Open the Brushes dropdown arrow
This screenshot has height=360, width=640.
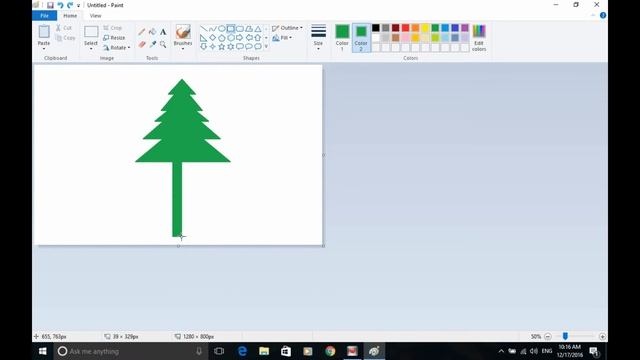[183, 49]
